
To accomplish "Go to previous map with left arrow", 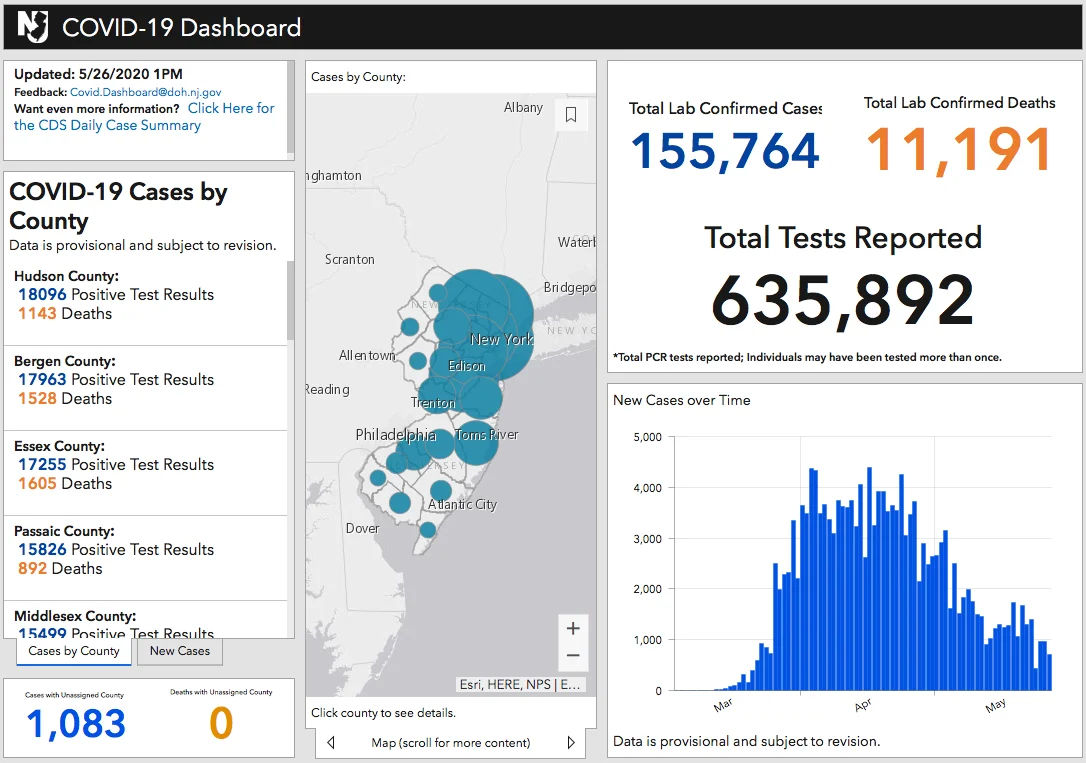I will coord(331,742).
